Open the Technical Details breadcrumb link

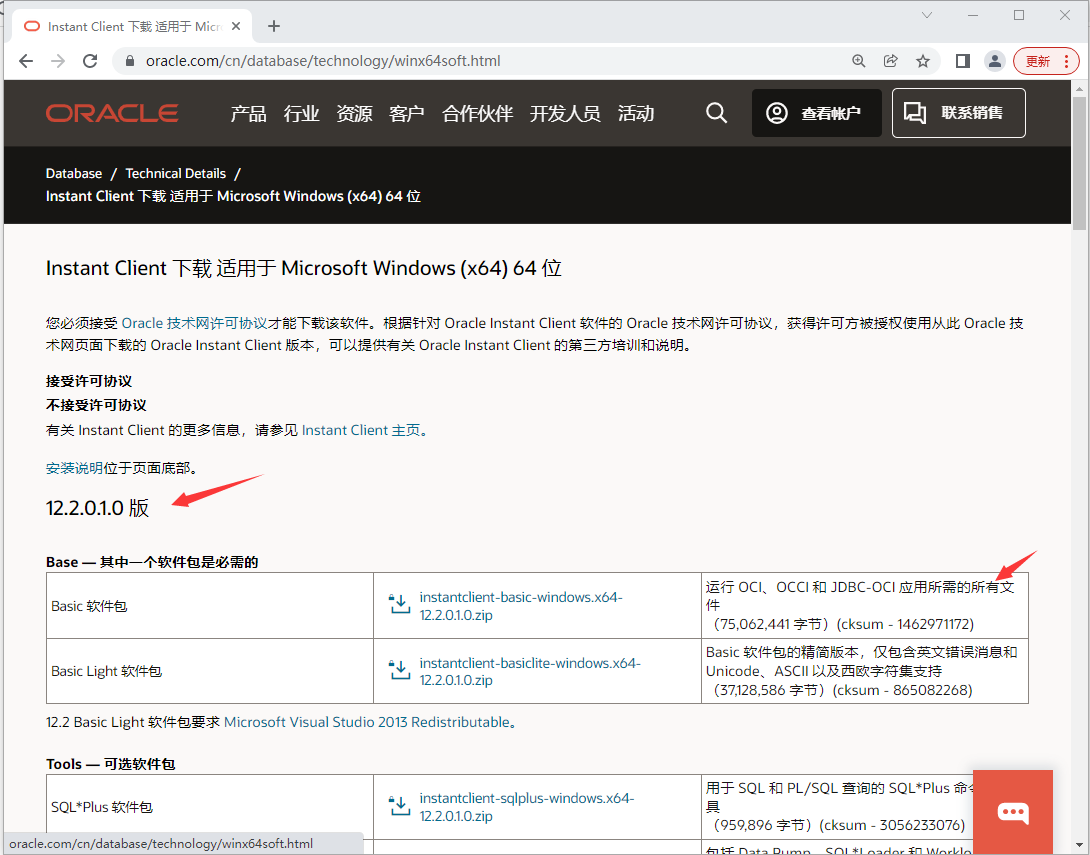175,173
